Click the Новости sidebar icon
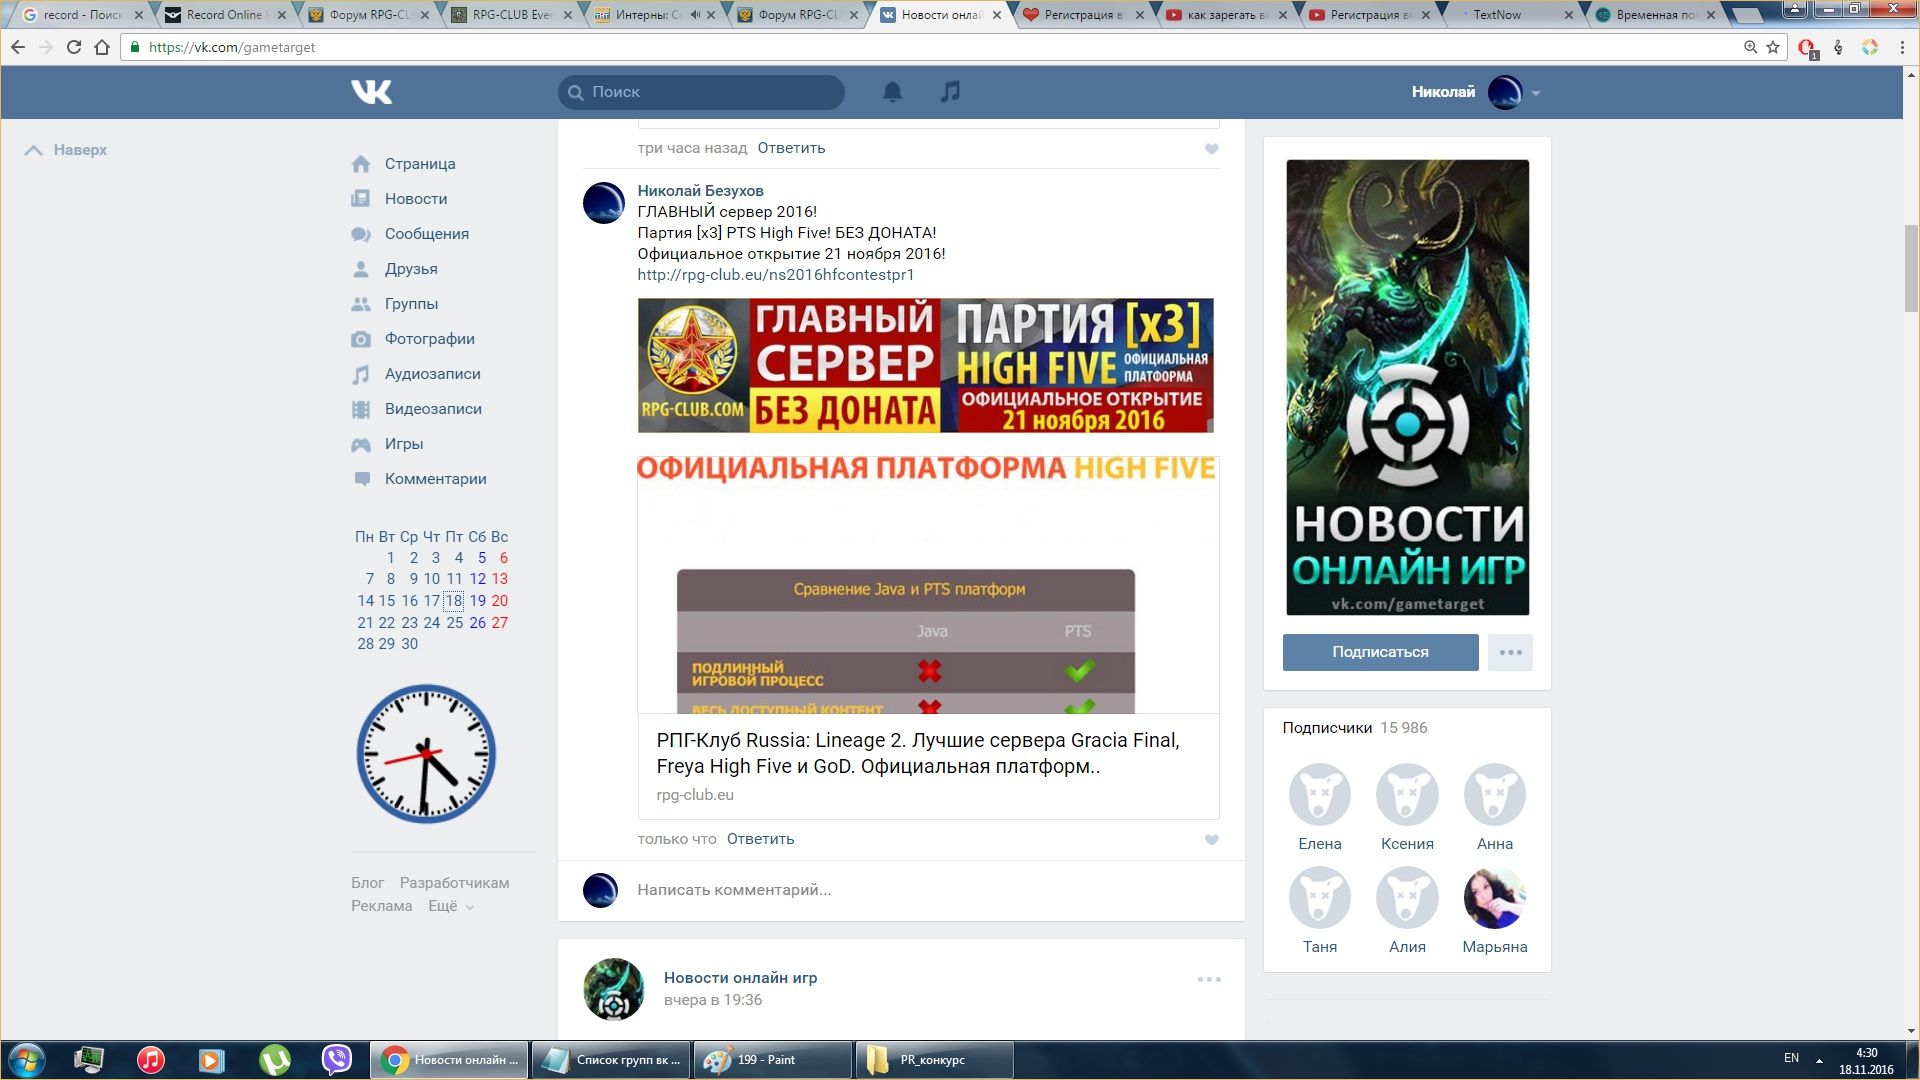1920x1080 pixels. point(361,199)
